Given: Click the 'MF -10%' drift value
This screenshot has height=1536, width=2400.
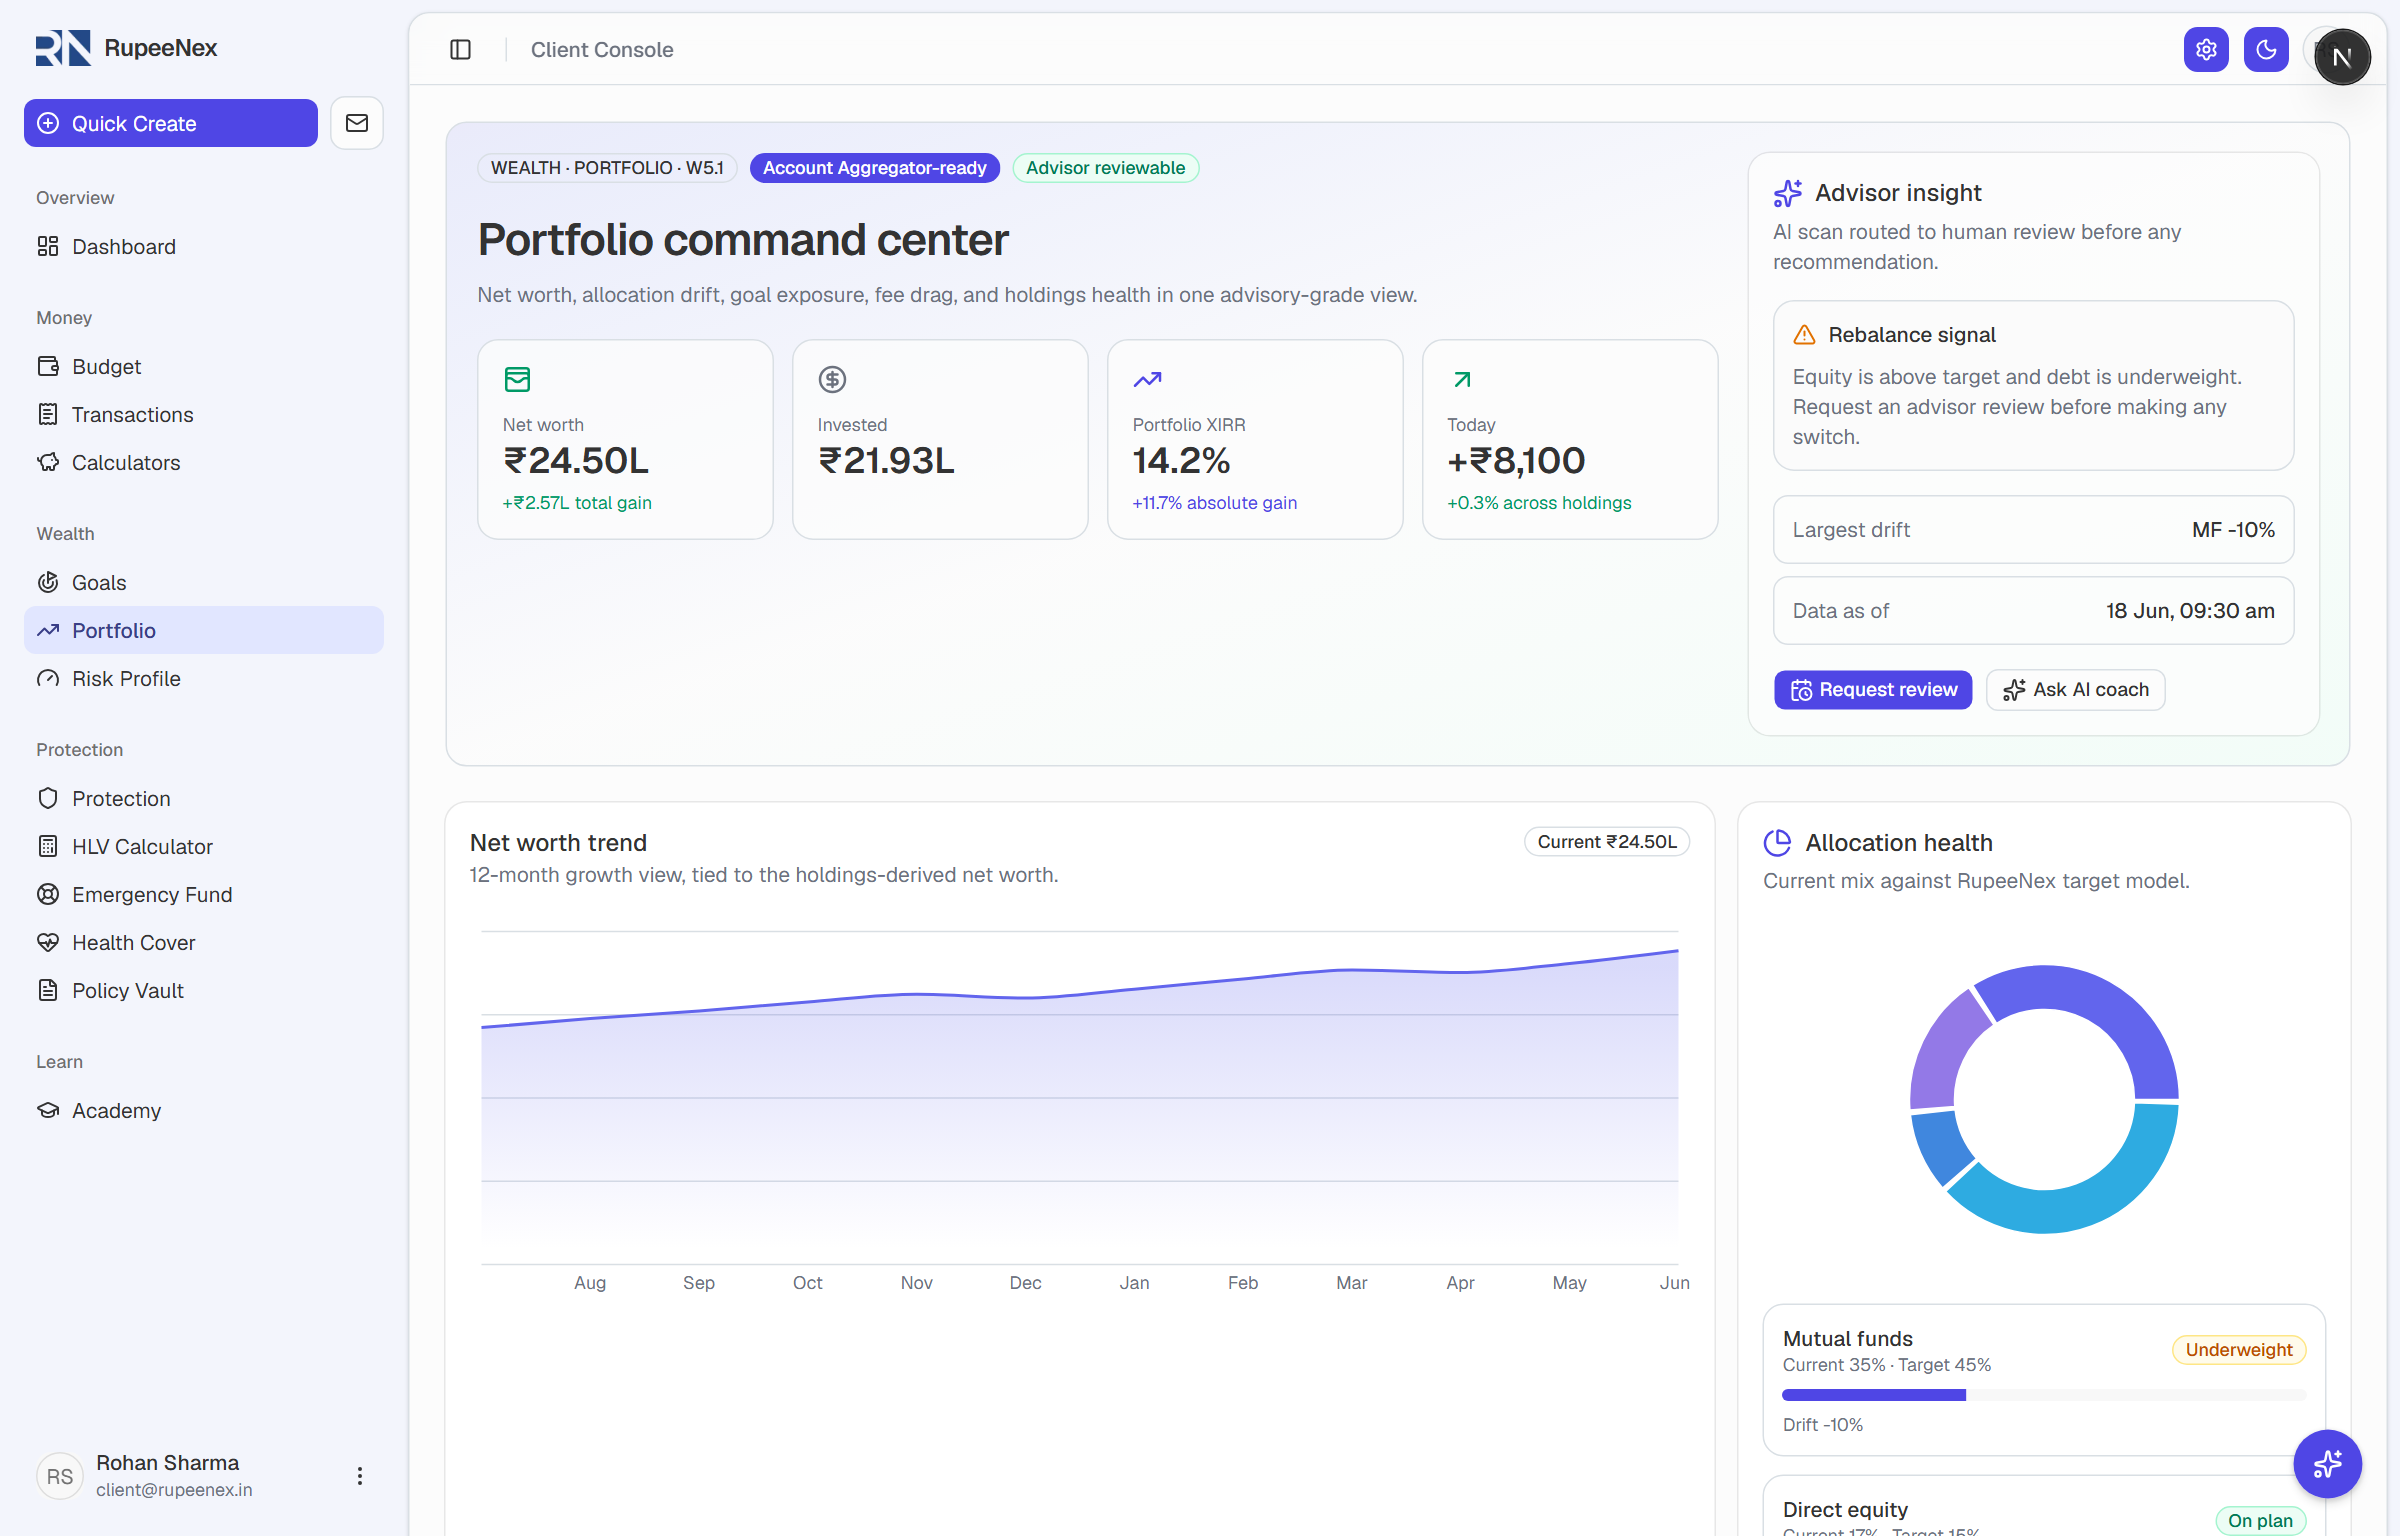Looking at the screenshot, I should (2233, 530).
